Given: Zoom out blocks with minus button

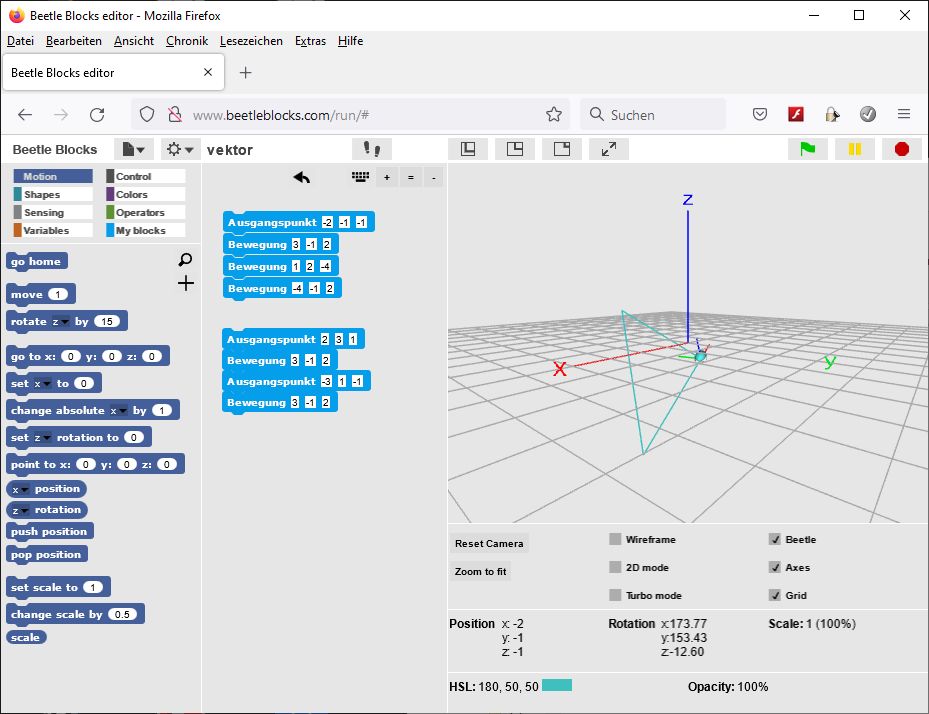Looking at the screenshot, I should [x=434, y=177].
